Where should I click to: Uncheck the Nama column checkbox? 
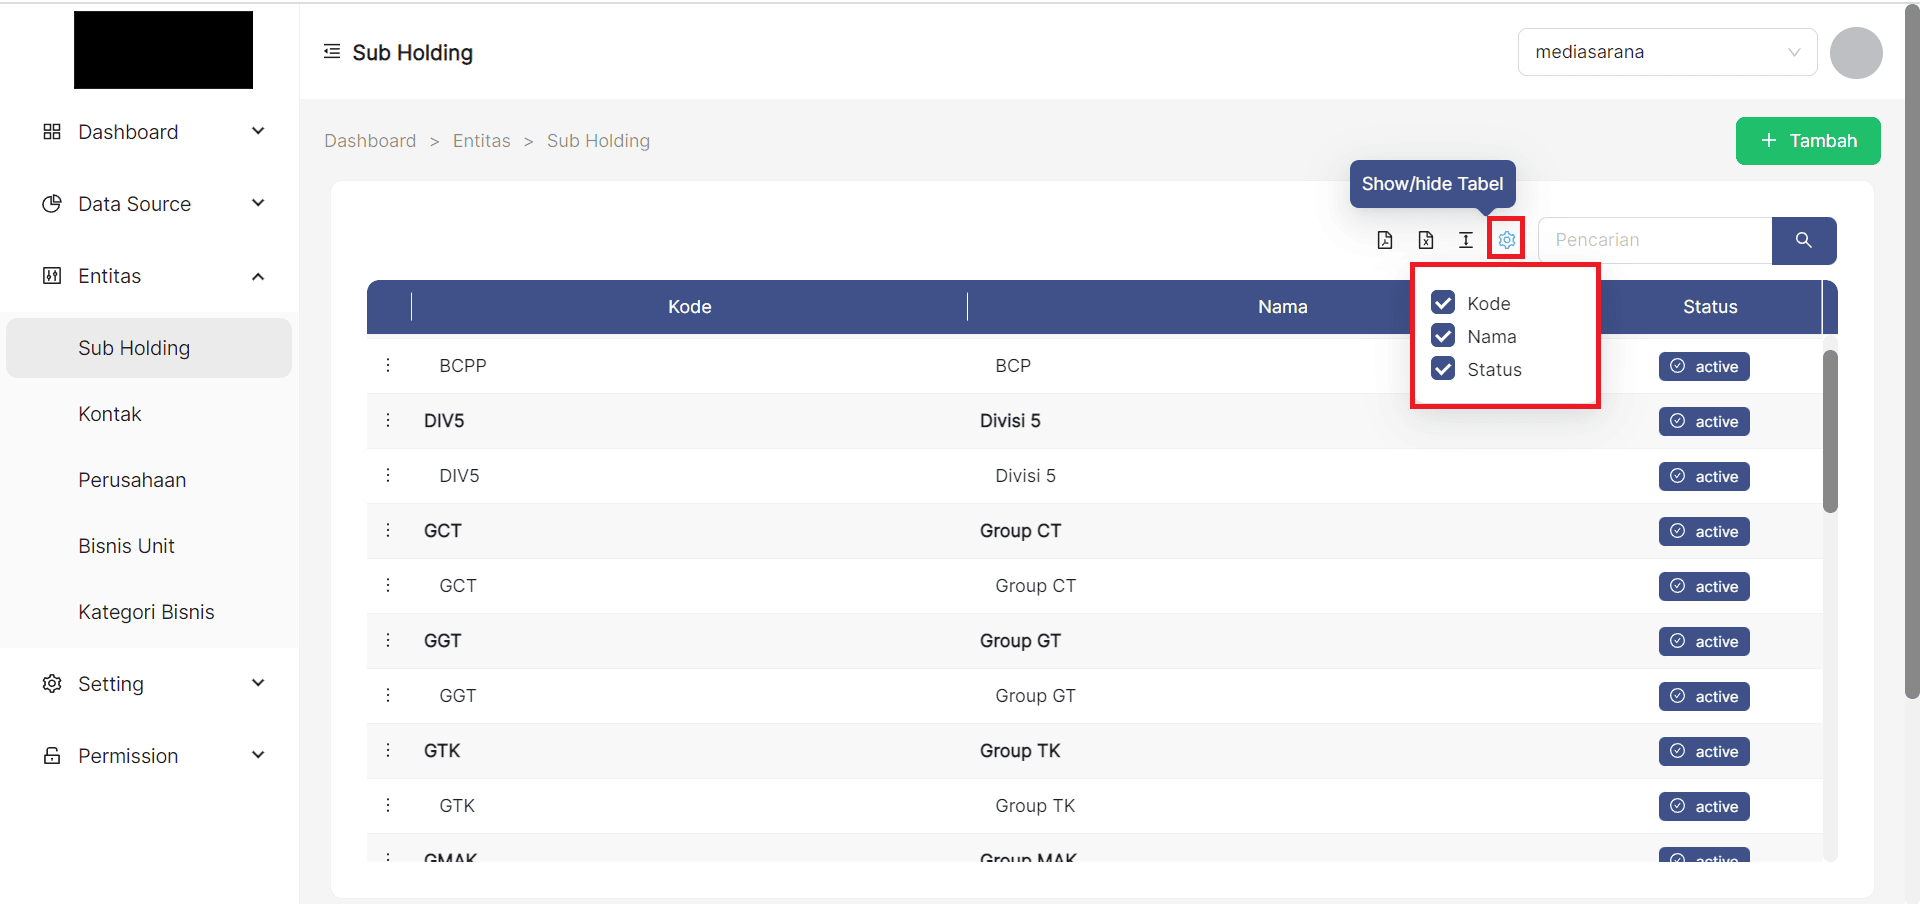(x=1443, y=336)
